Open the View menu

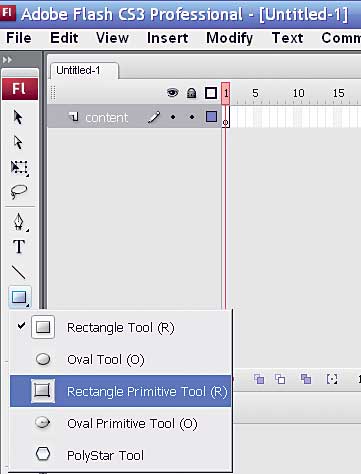(x=112, y=38)
